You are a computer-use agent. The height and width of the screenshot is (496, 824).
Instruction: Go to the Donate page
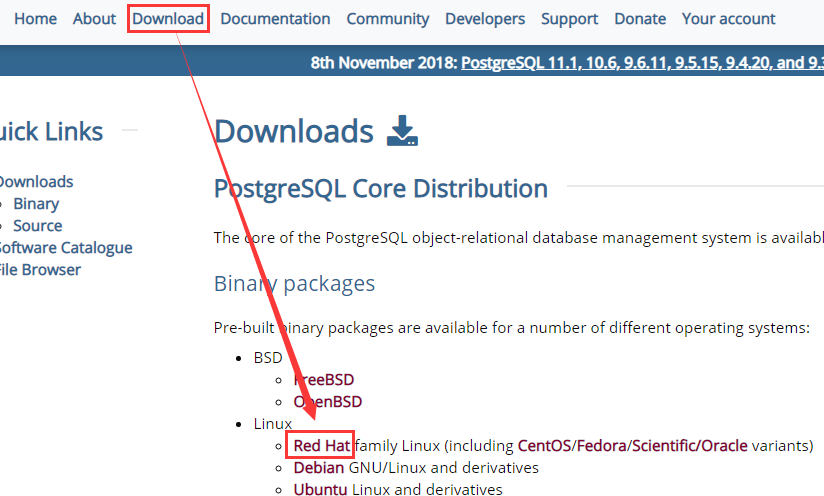[640, 19]
